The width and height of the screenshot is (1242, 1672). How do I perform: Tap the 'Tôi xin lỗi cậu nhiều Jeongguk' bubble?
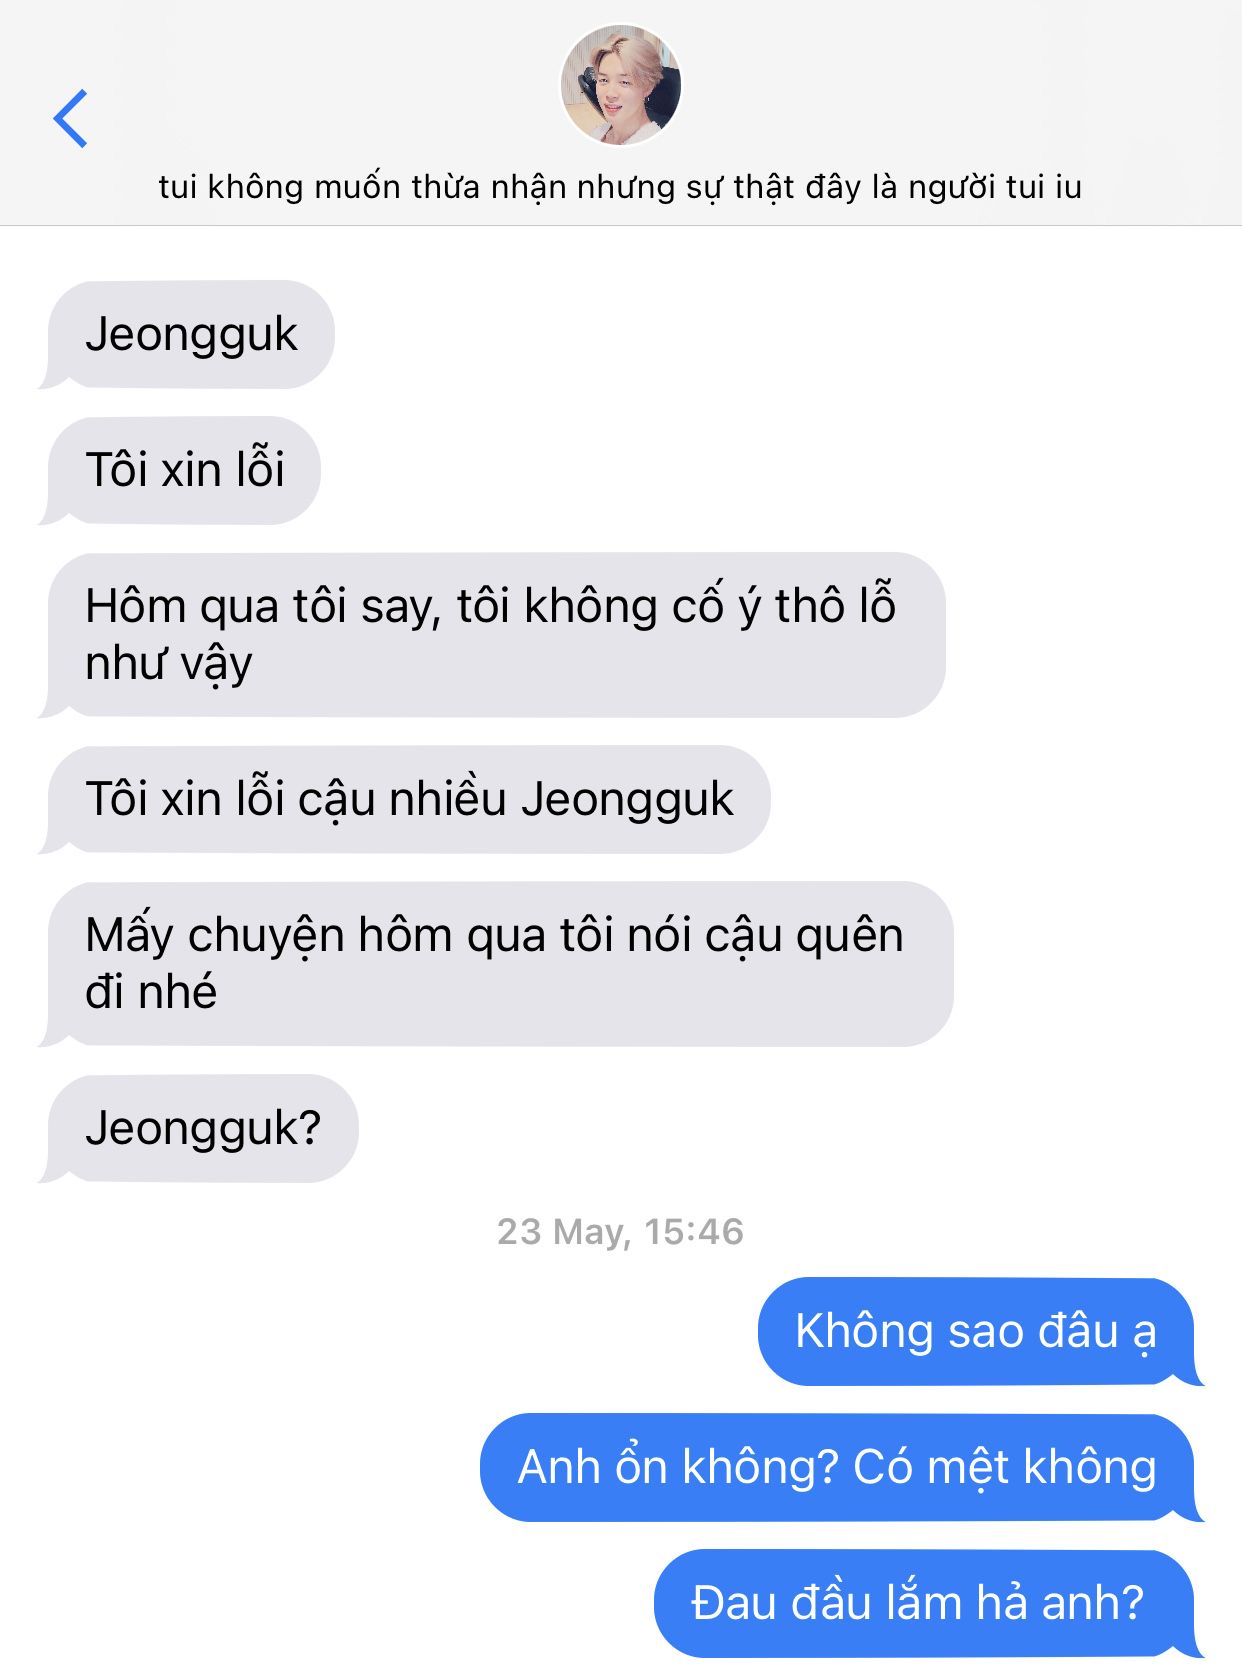(x=404, y=799)
